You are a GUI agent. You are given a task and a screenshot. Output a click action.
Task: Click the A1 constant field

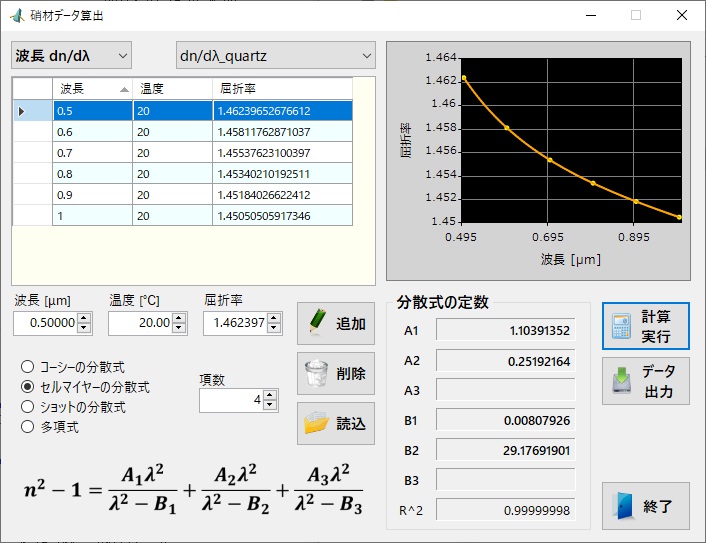pyautogui.click(x=505, y=330)
